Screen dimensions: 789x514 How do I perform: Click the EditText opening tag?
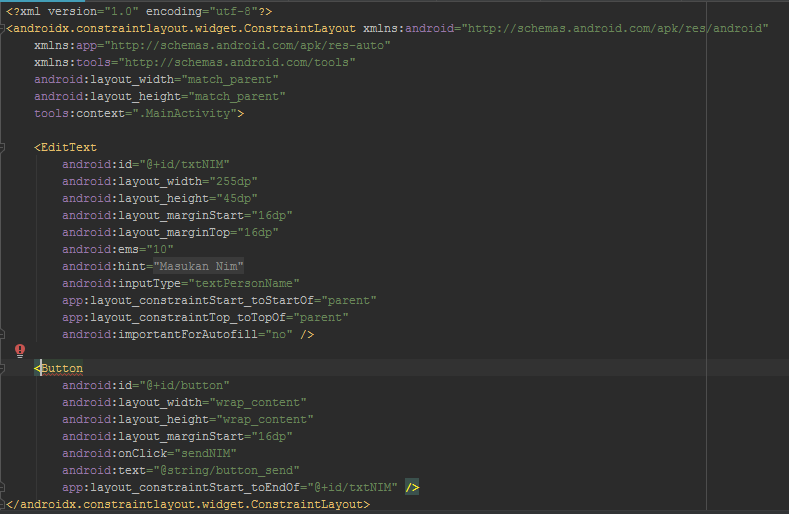[65, 148]
